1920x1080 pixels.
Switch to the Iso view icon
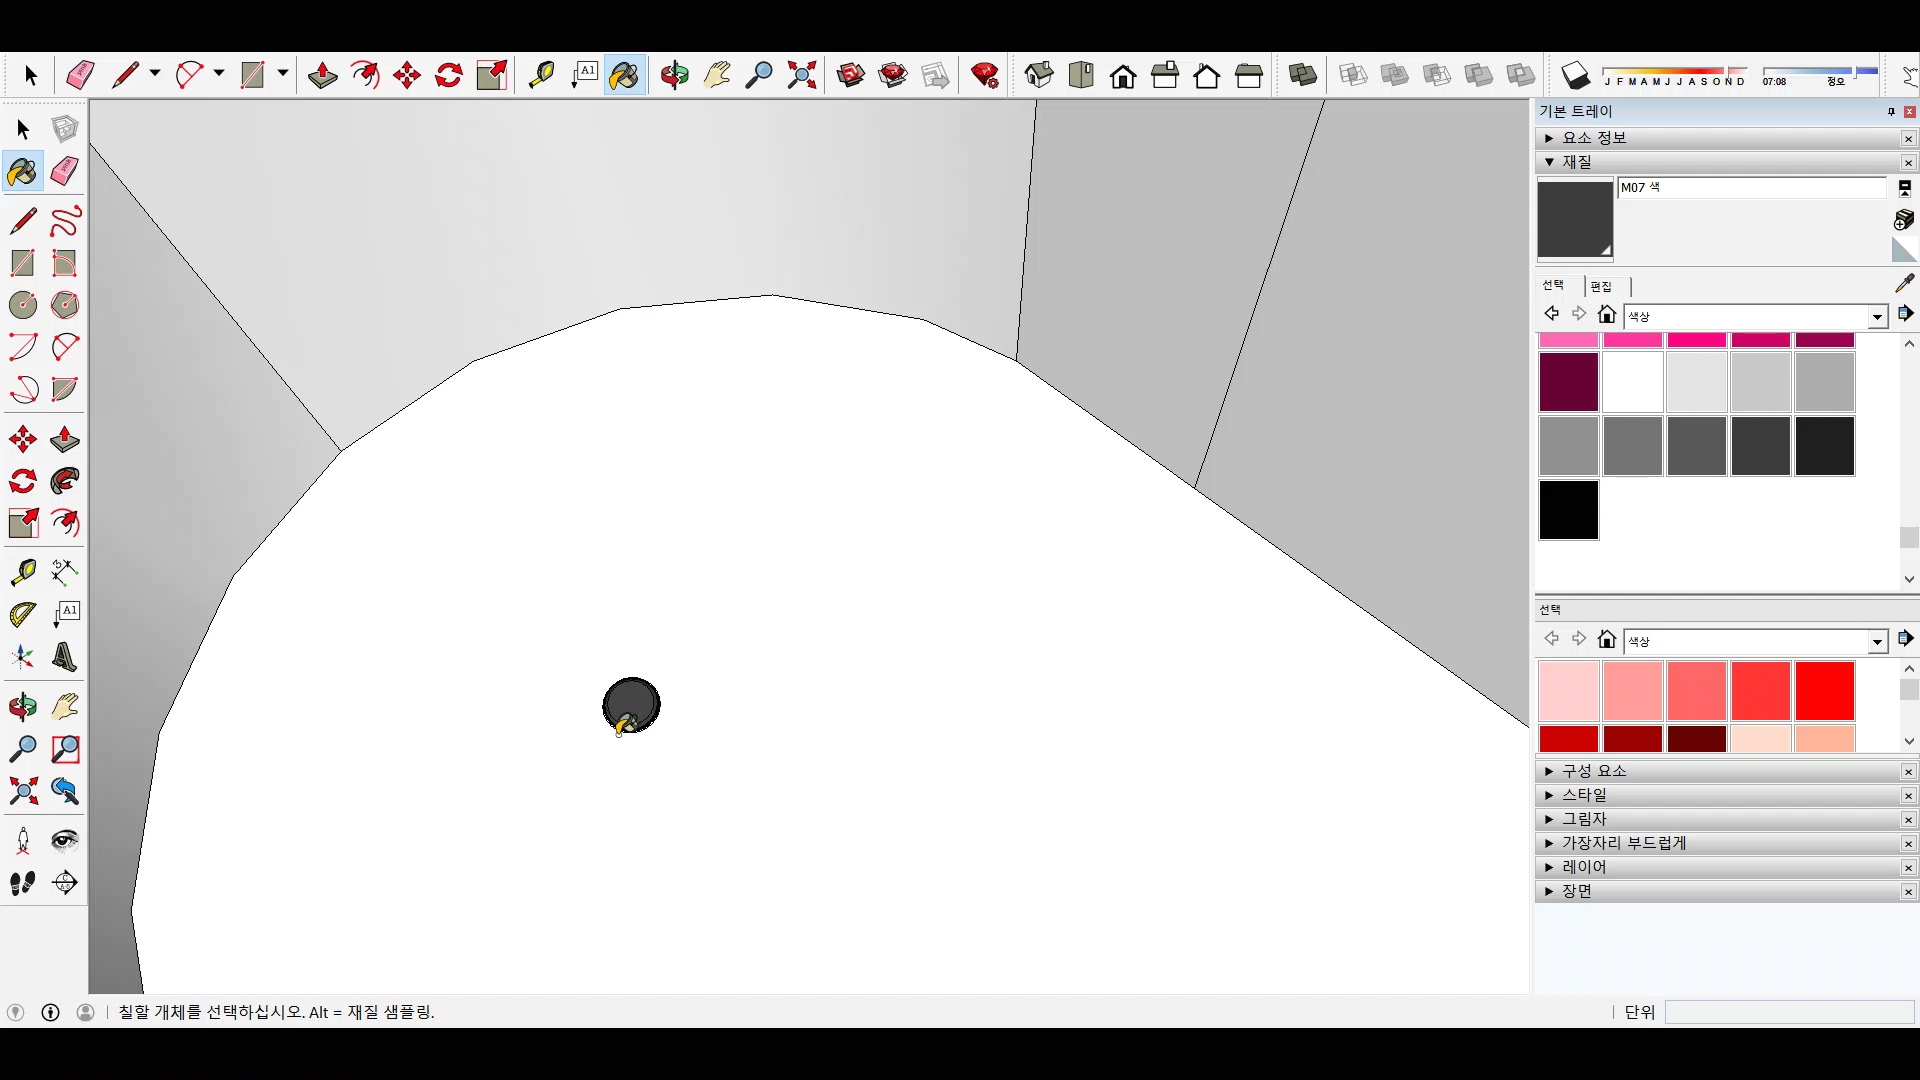[x=1039, y=75]
